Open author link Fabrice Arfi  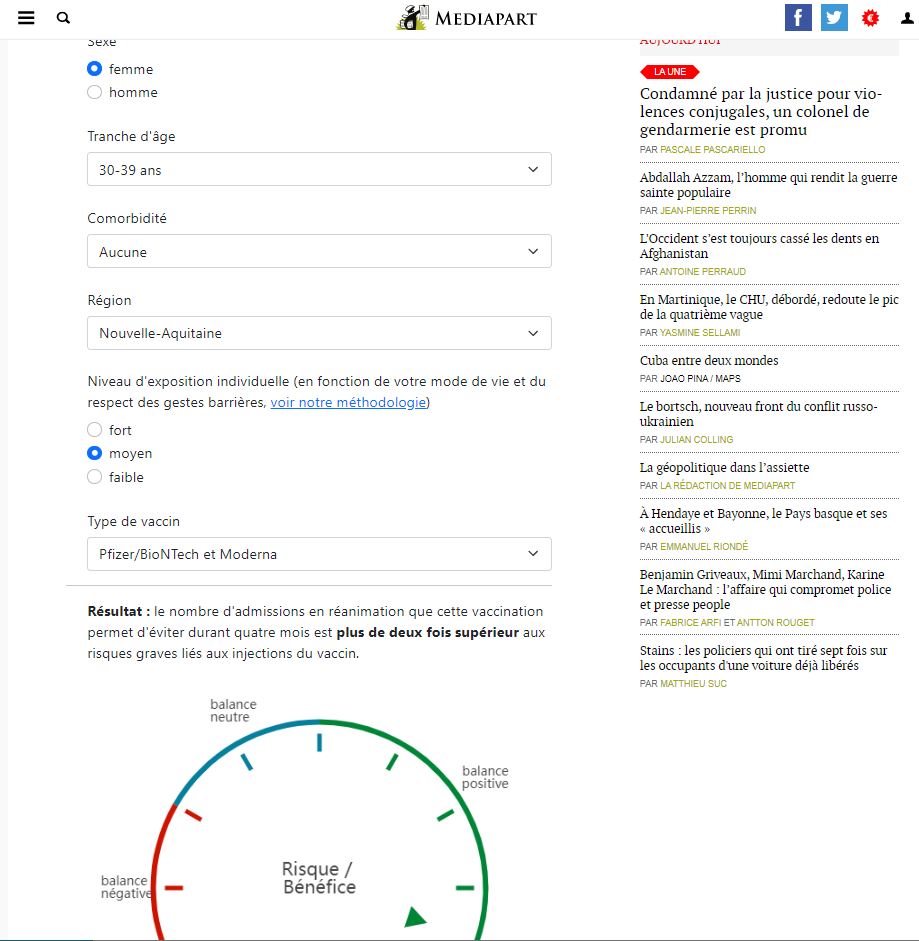coord(691,623)
